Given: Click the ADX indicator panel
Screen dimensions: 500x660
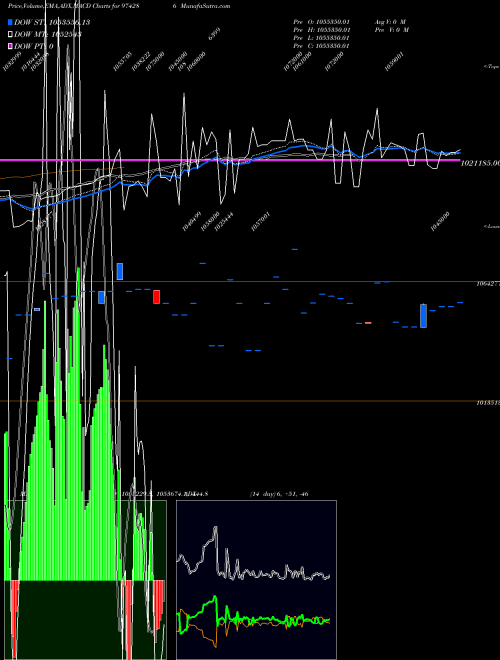Looking at the screenshot, I should pos(256,580).
